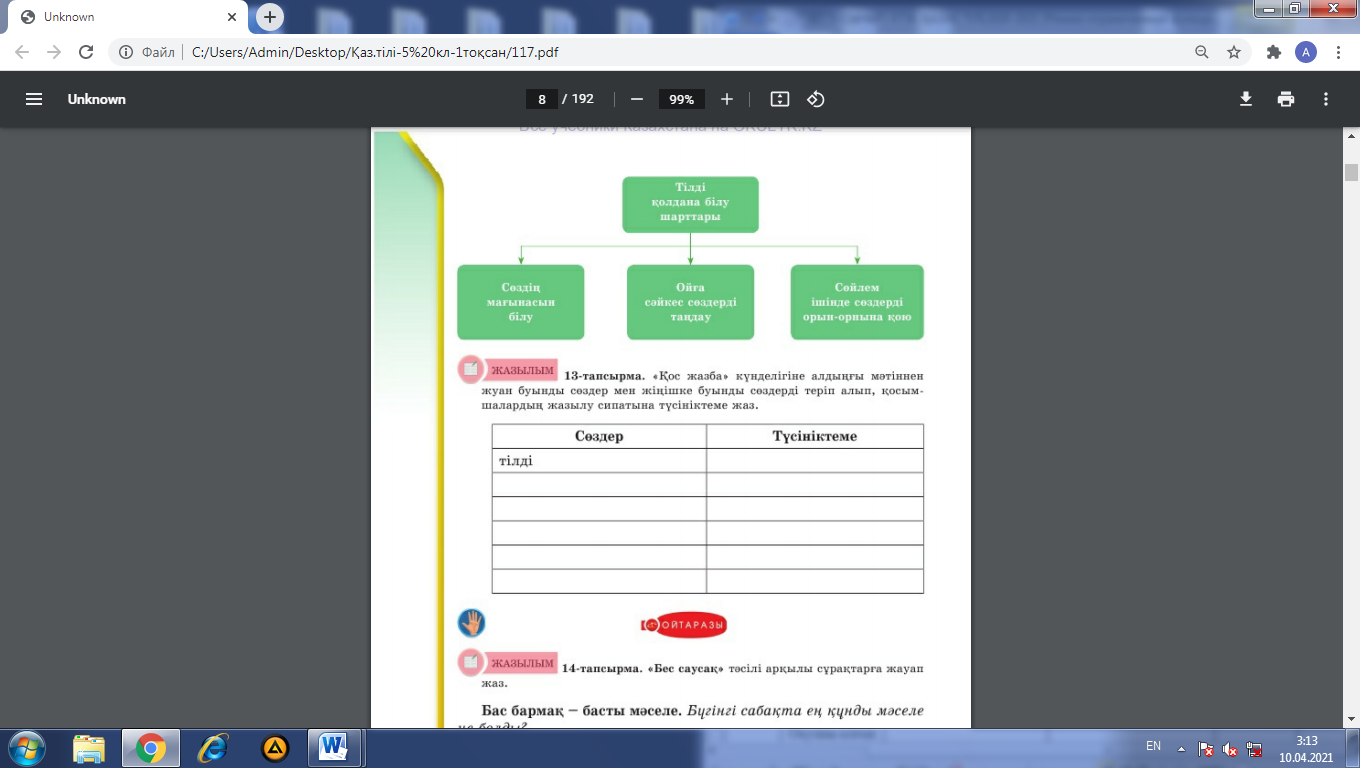Bookmark this page with the star
Image resolution: width=1360 pixels, height=768 pixels.
(1234, 52)
